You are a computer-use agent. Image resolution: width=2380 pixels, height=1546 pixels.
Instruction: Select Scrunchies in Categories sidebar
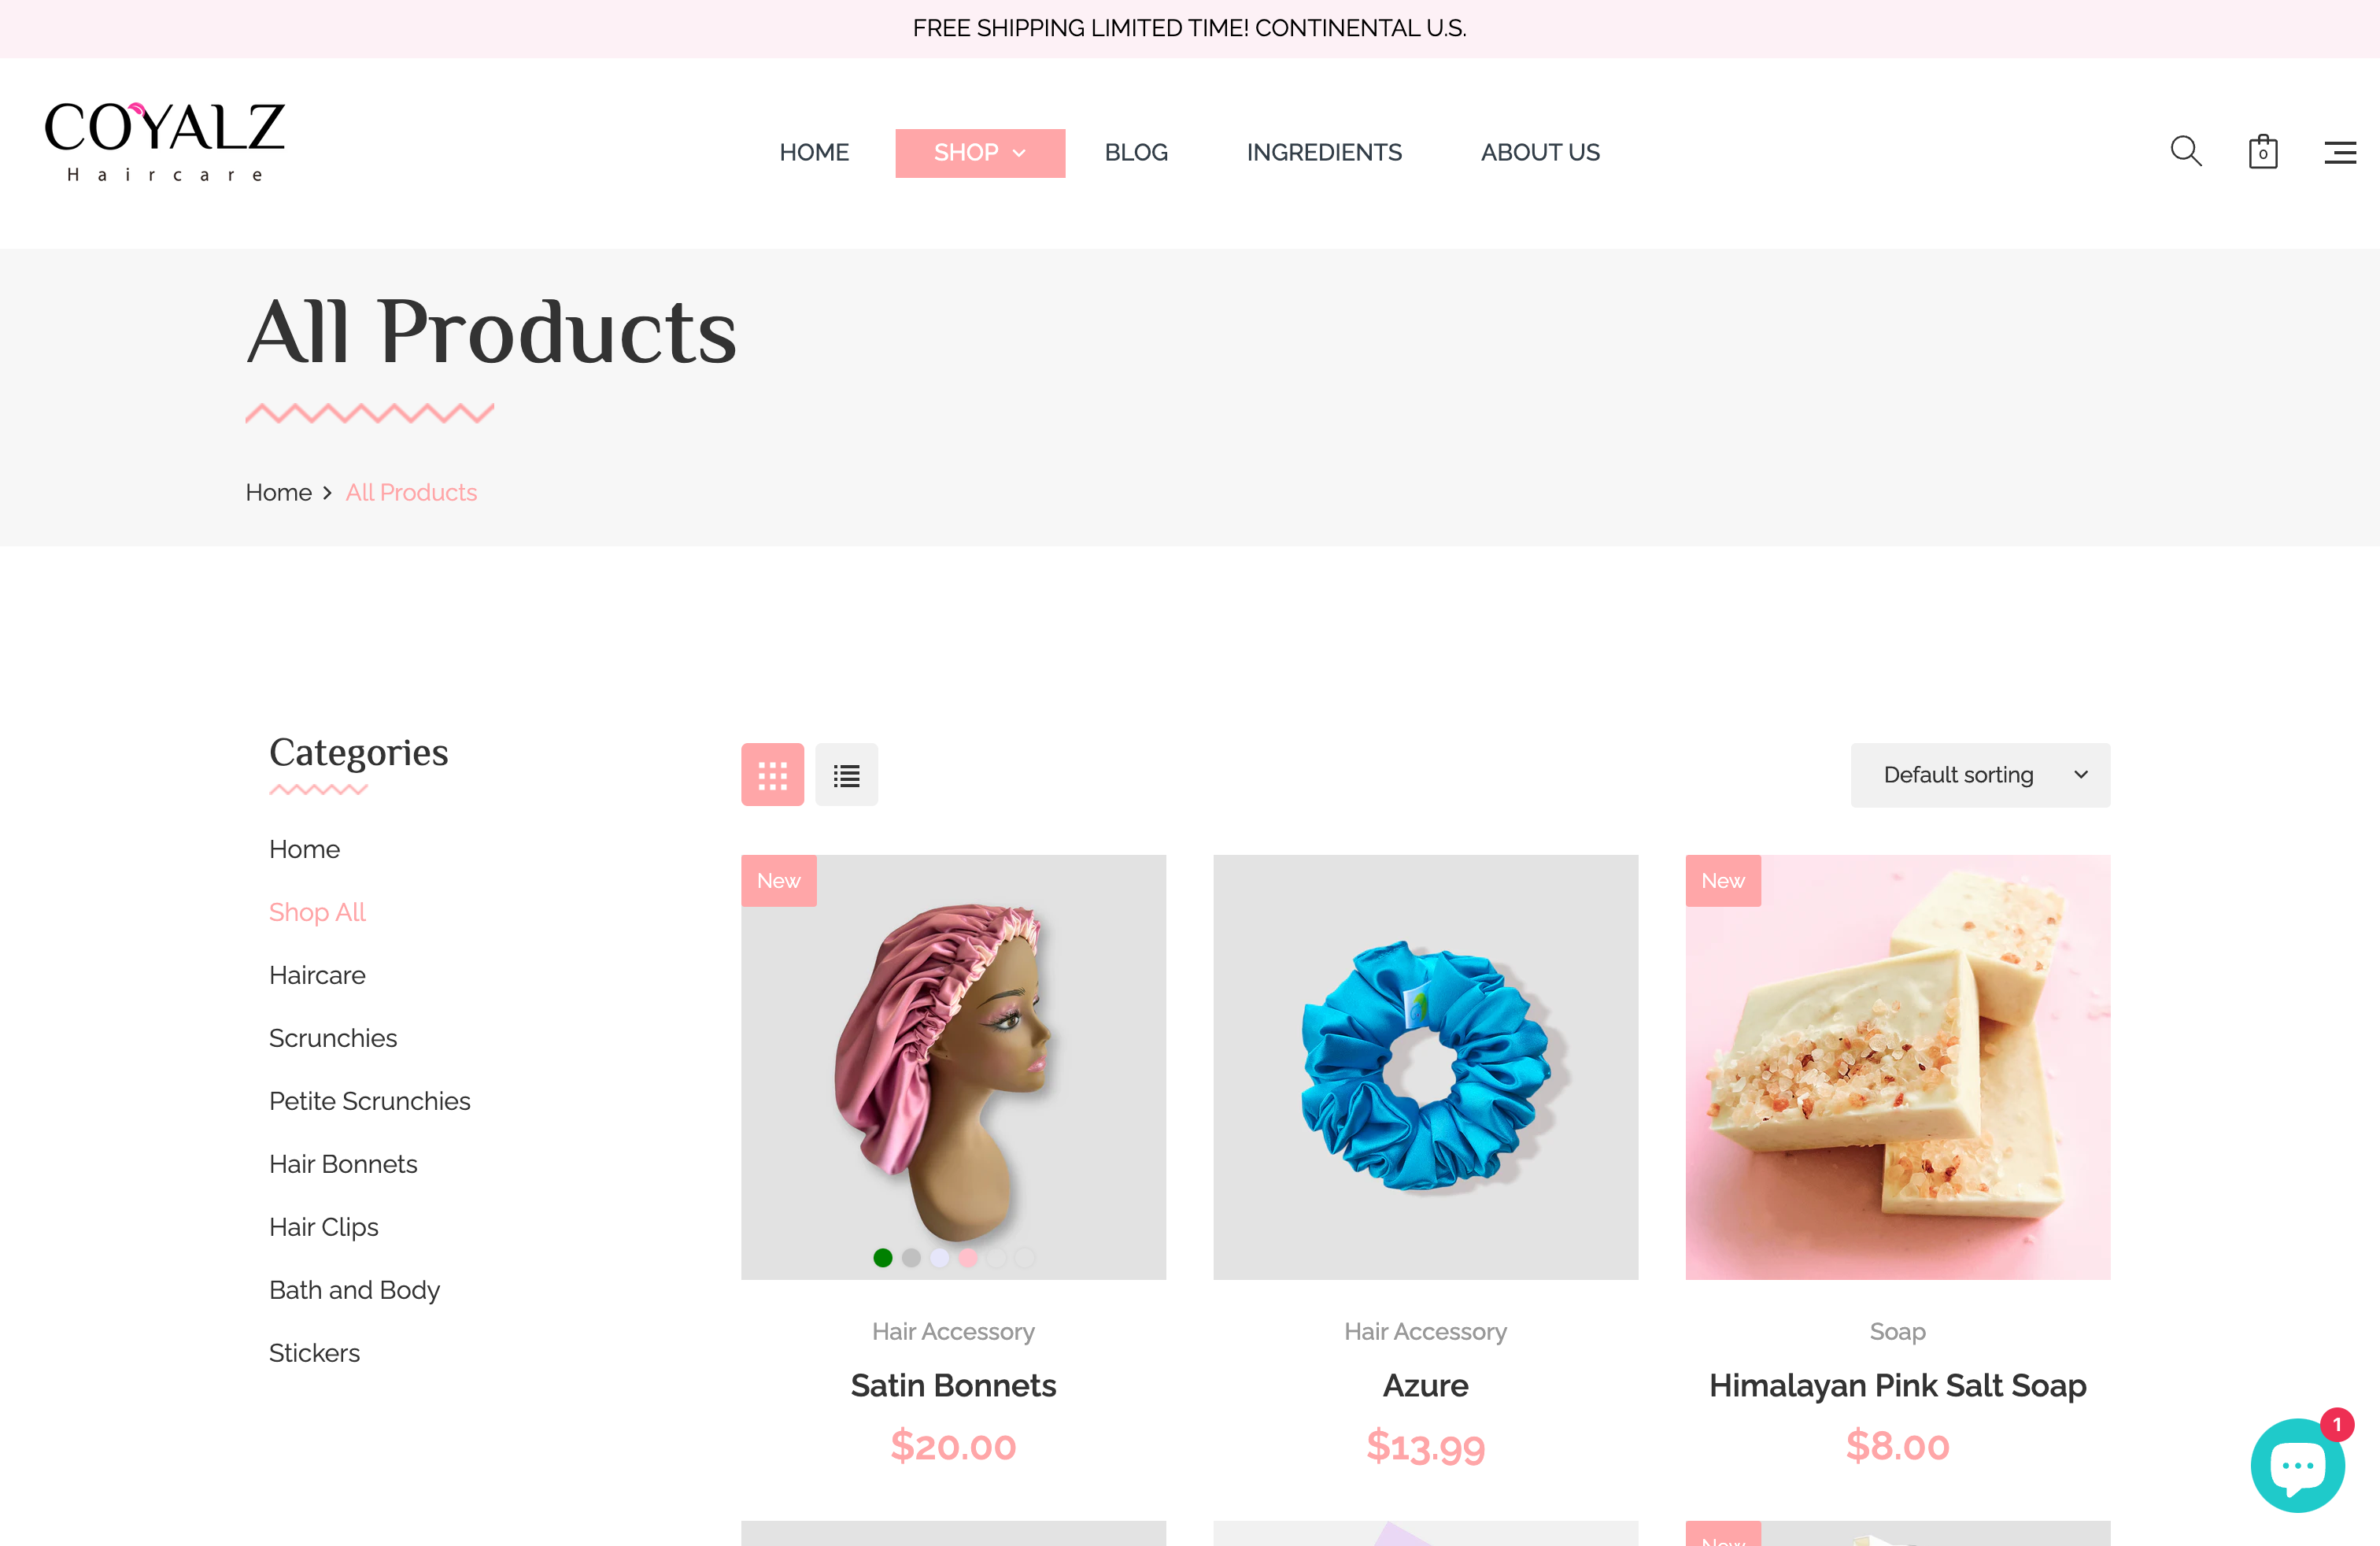[x=333, y=1038]
